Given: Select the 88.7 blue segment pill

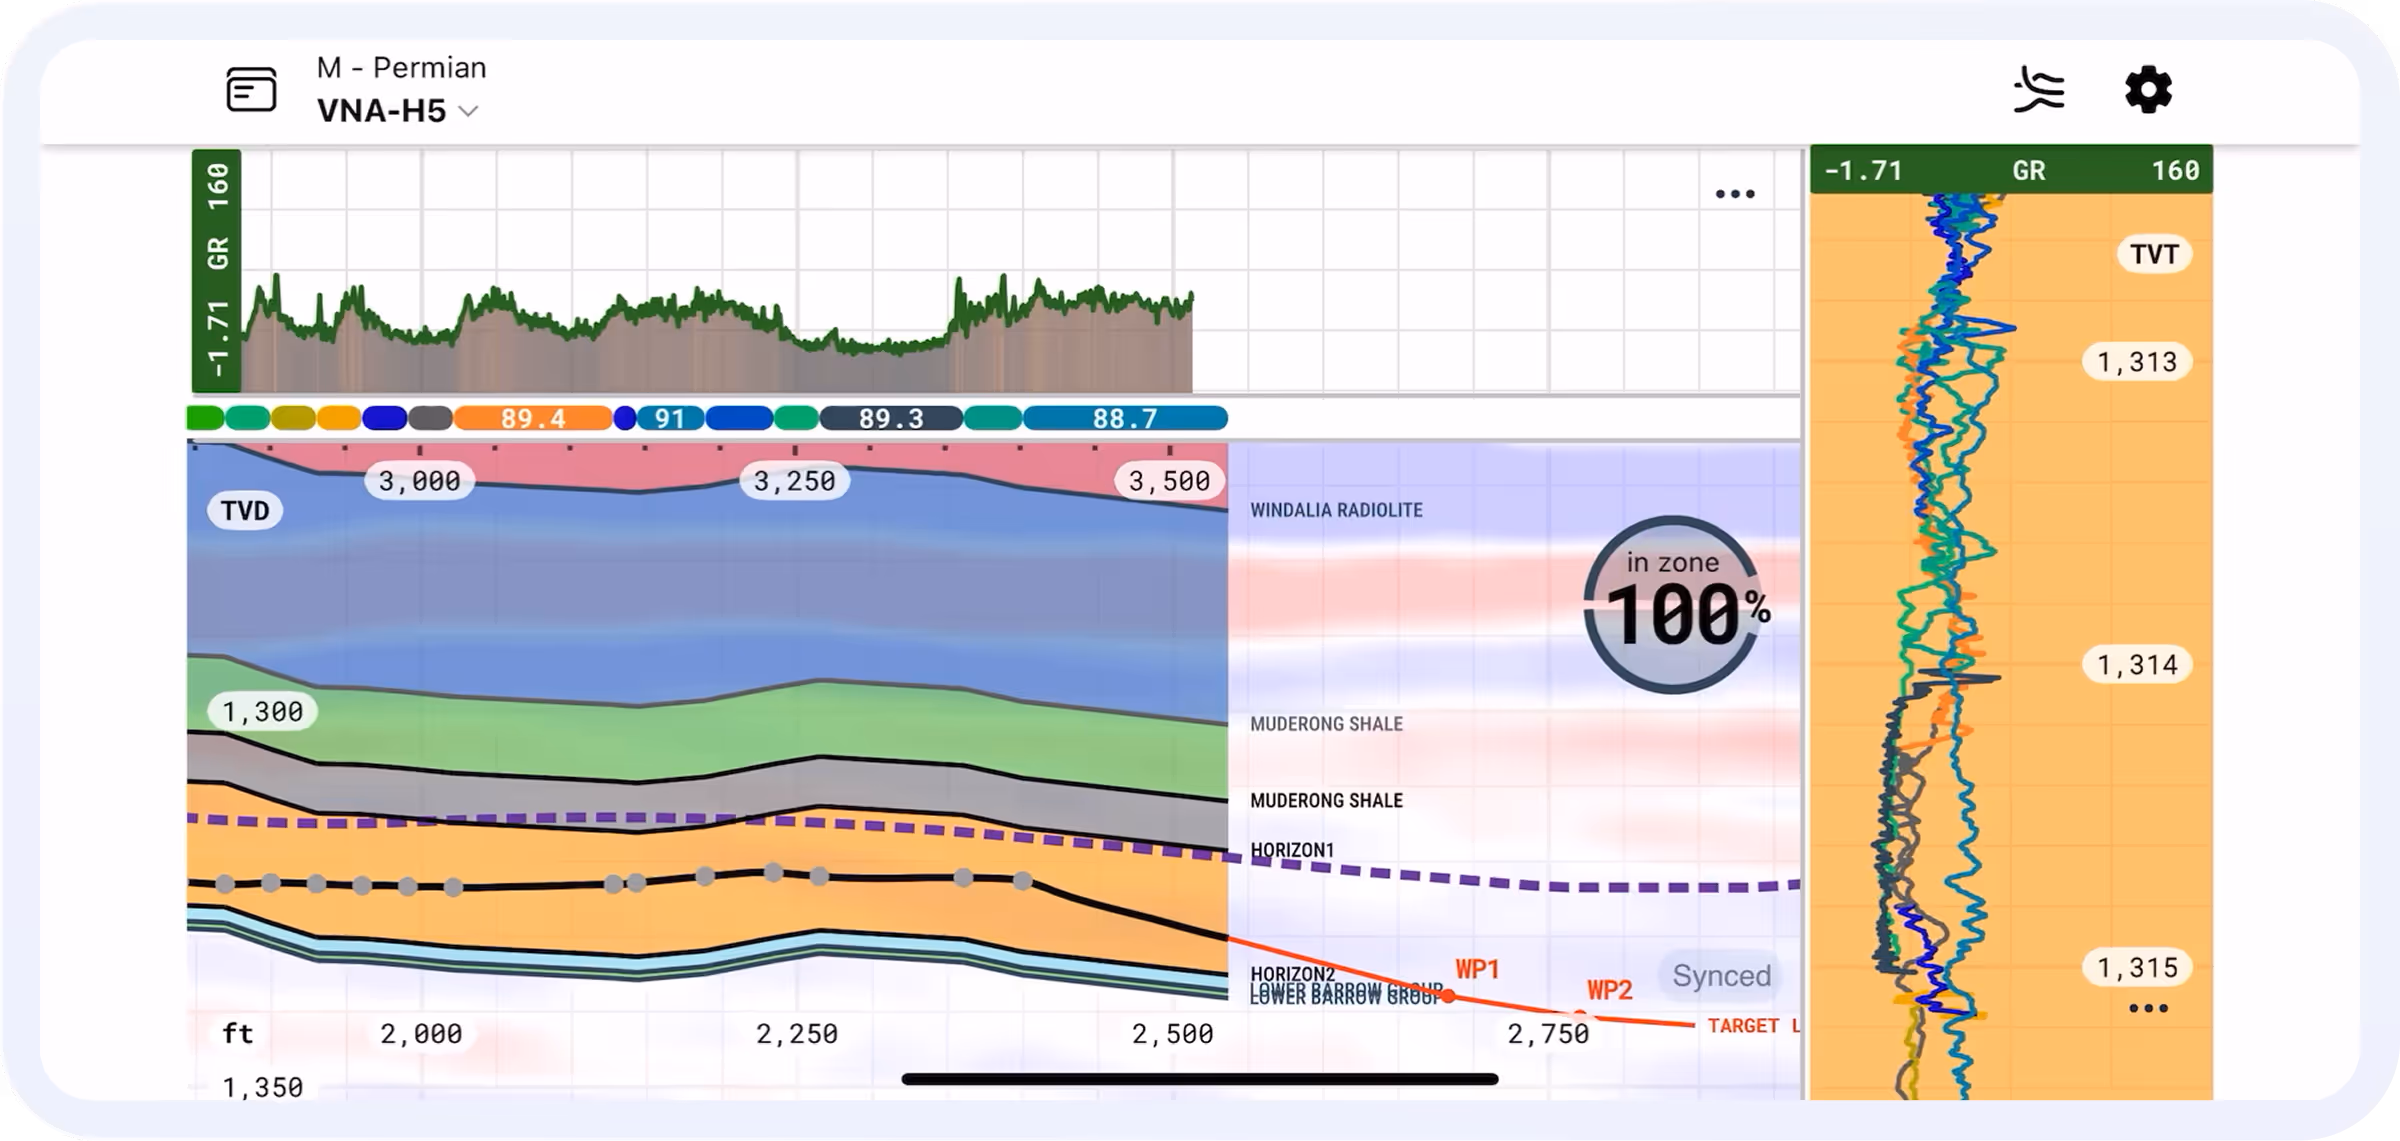Looking at the screenshot, I should pyautogui.click(x=1124, y=418).
